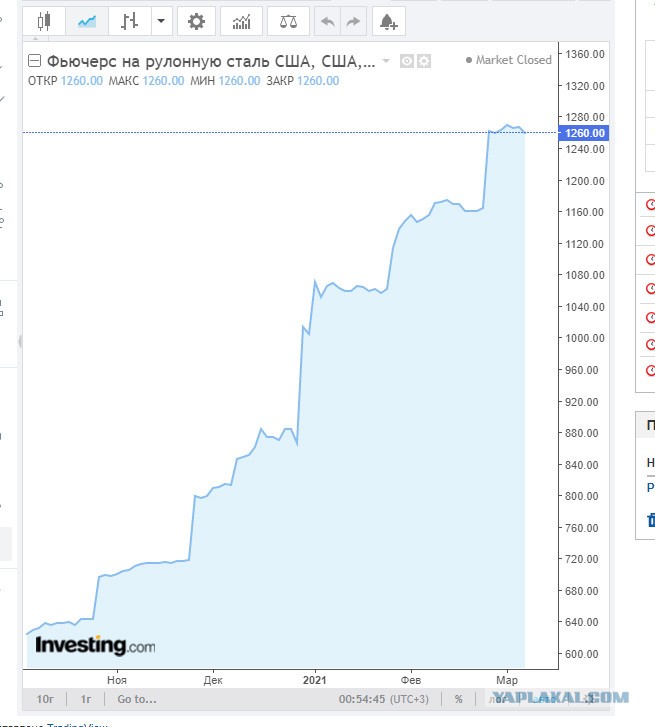Expand the symbol title dropdown arrow

386,61
